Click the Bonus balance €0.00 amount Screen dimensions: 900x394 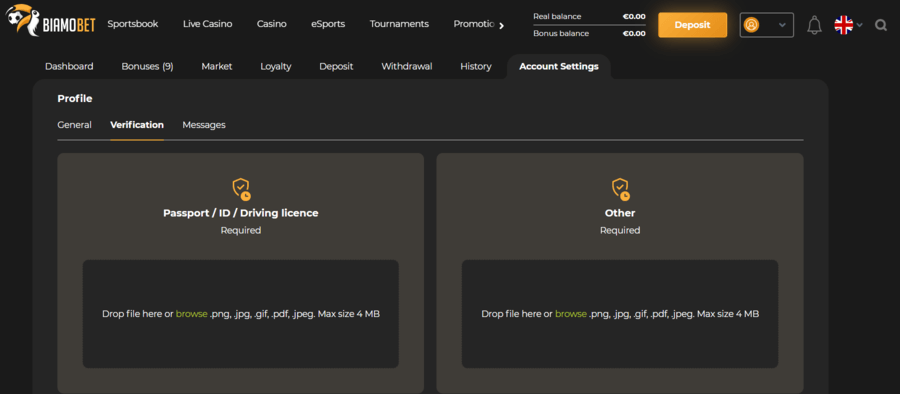[x=634, y=33]
